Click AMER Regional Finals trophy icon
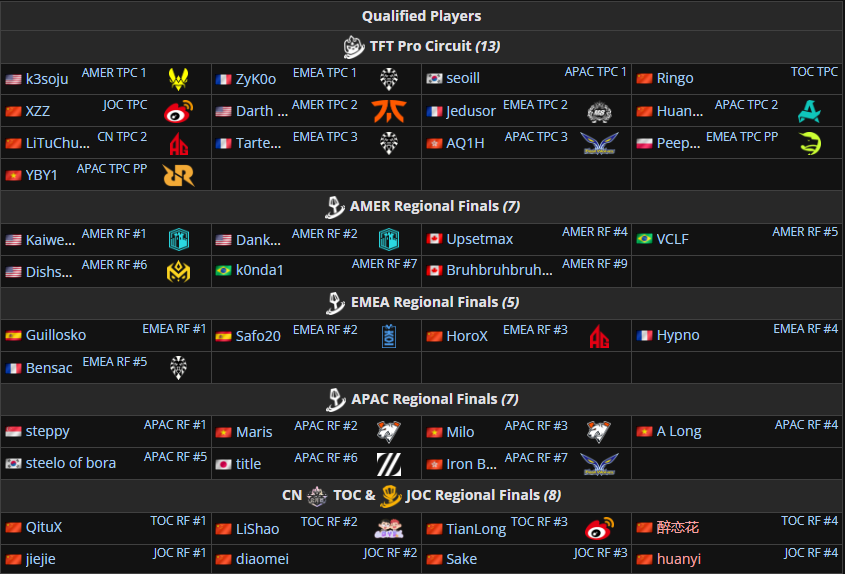 click(x=335, y=207)
